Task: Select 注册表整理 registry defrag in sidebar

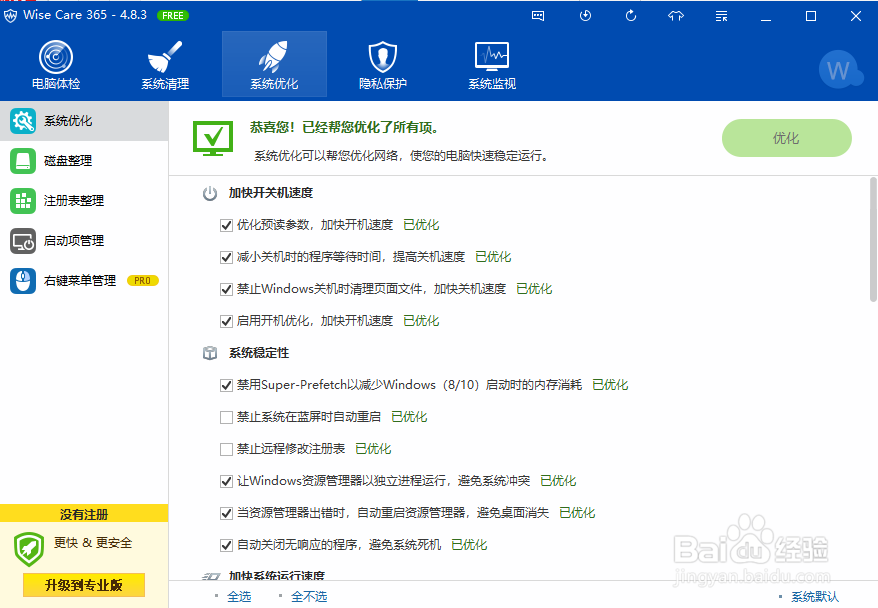Action: 84,200
